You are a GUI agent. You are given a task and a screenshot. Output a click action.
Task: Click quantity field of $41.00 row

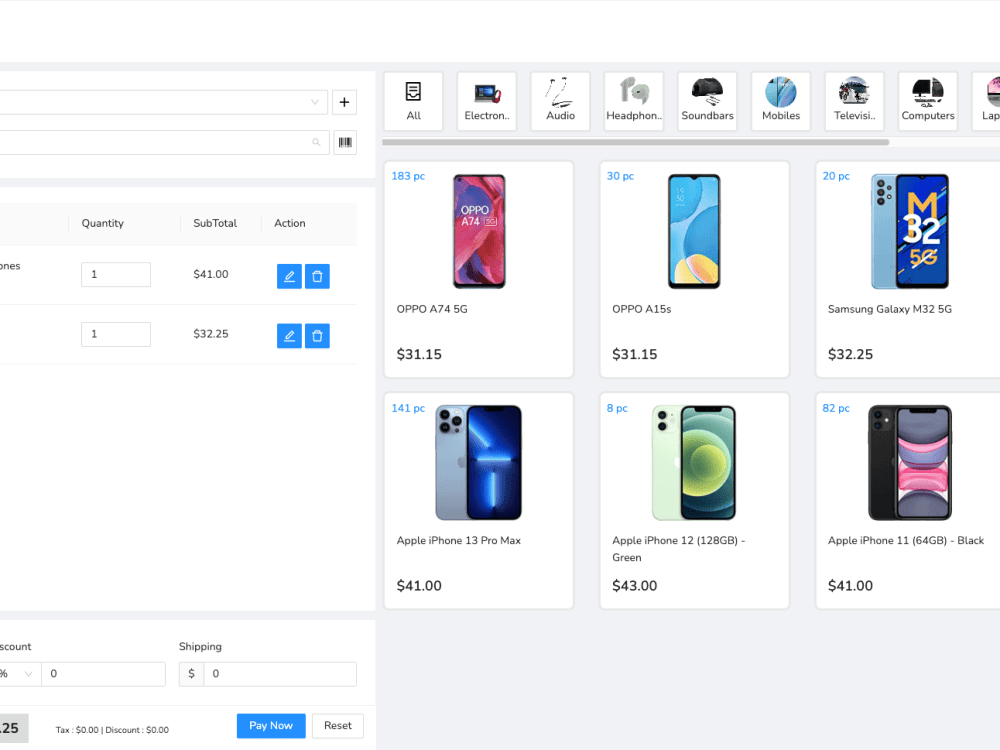coord(116,274)
